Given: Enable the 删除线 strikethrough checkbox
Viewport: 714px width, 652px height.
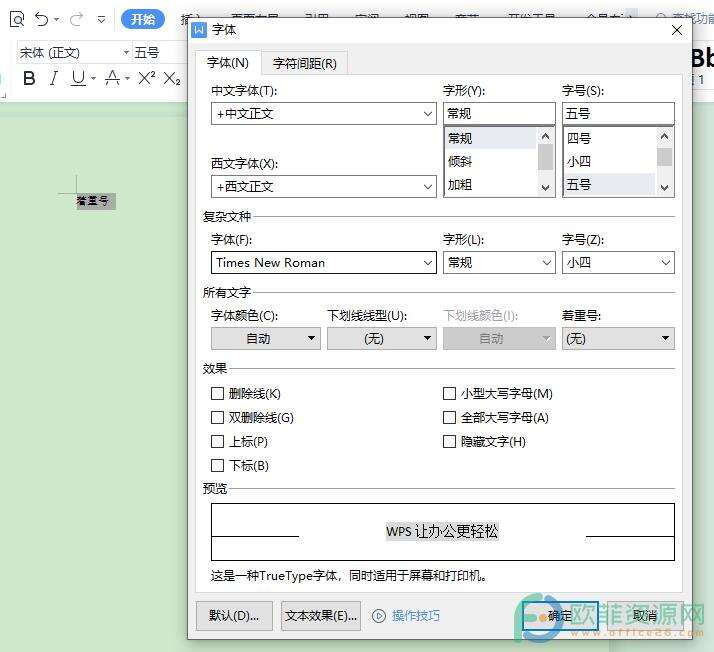Looking at the screenshot, I should (x=217, y=394).
